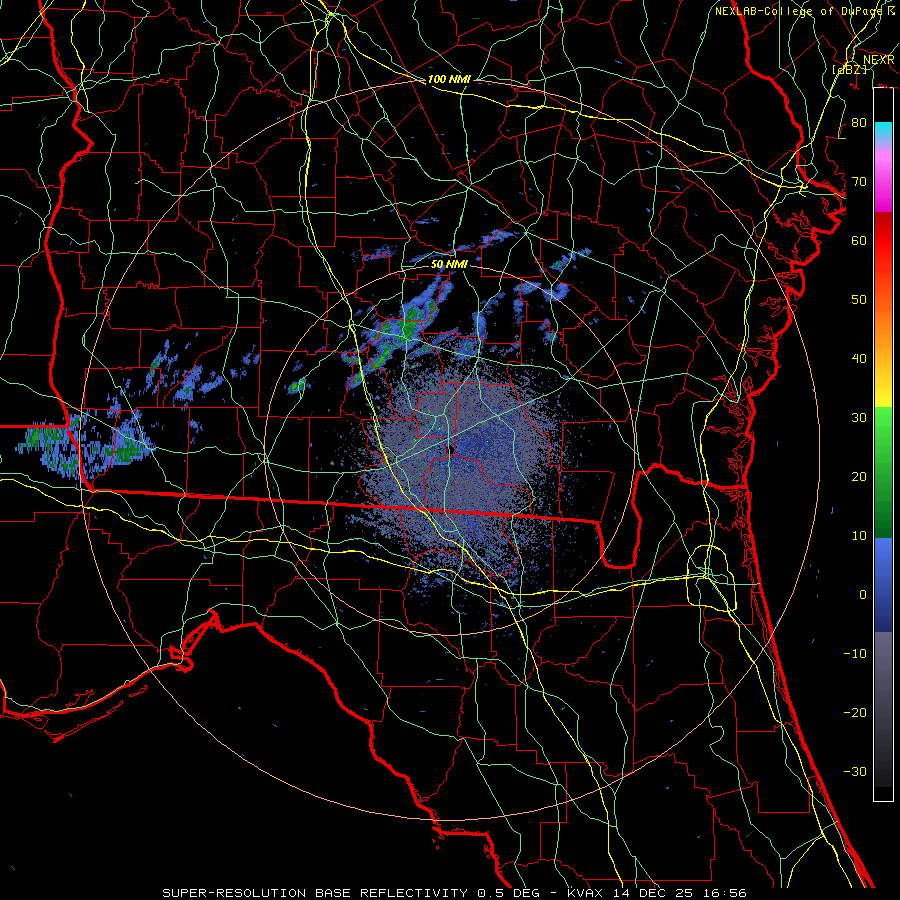This screenshot has height=900, width=900.
Task: Click the KVAX radar site at ring center
Action: click(450, 450)
